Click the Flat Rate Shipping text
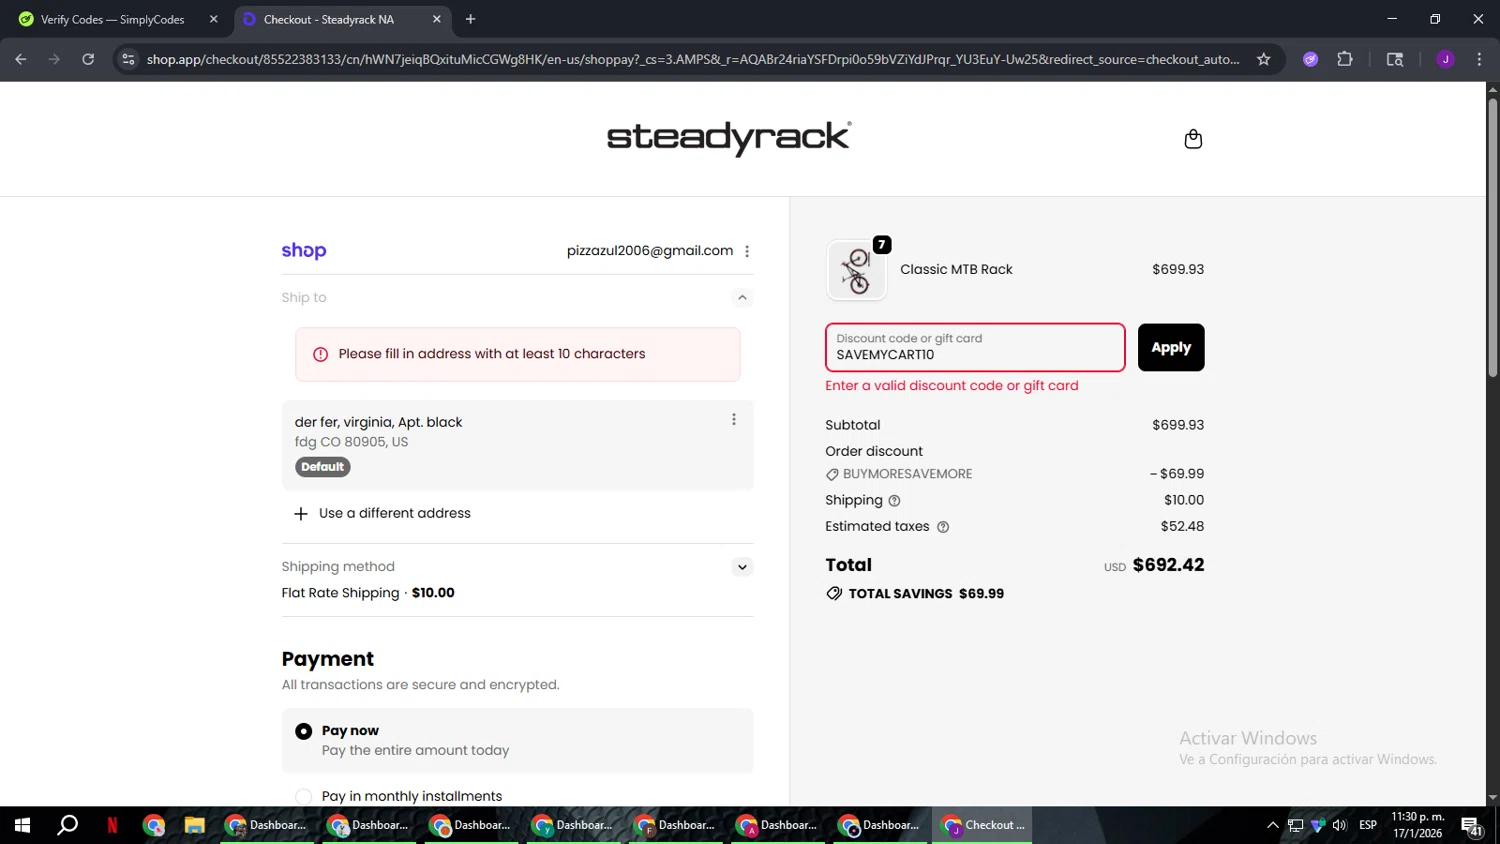Image resolution: width=1500 pixels, height=844 pixels. click(340, 593)
